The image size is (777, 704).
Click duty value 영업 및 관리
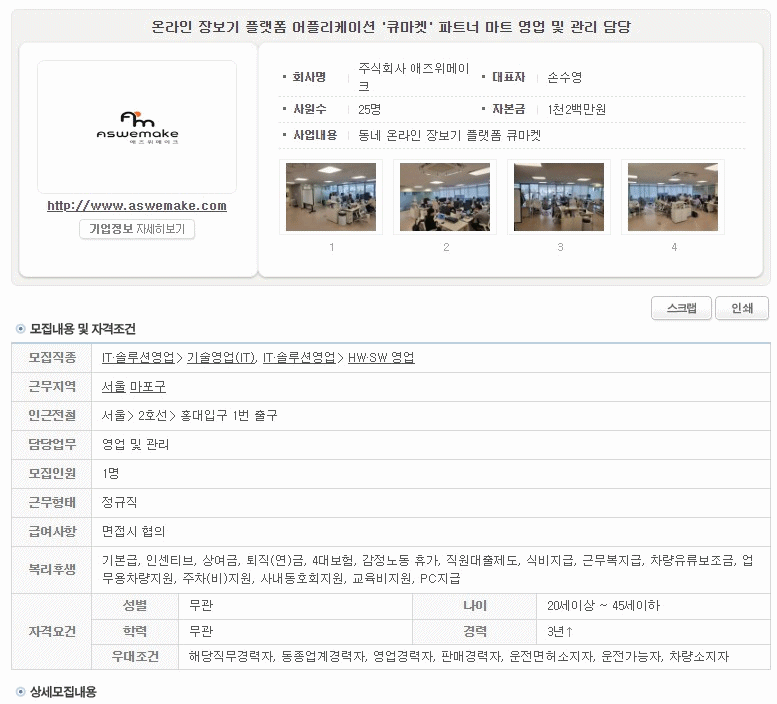(135, 444)
